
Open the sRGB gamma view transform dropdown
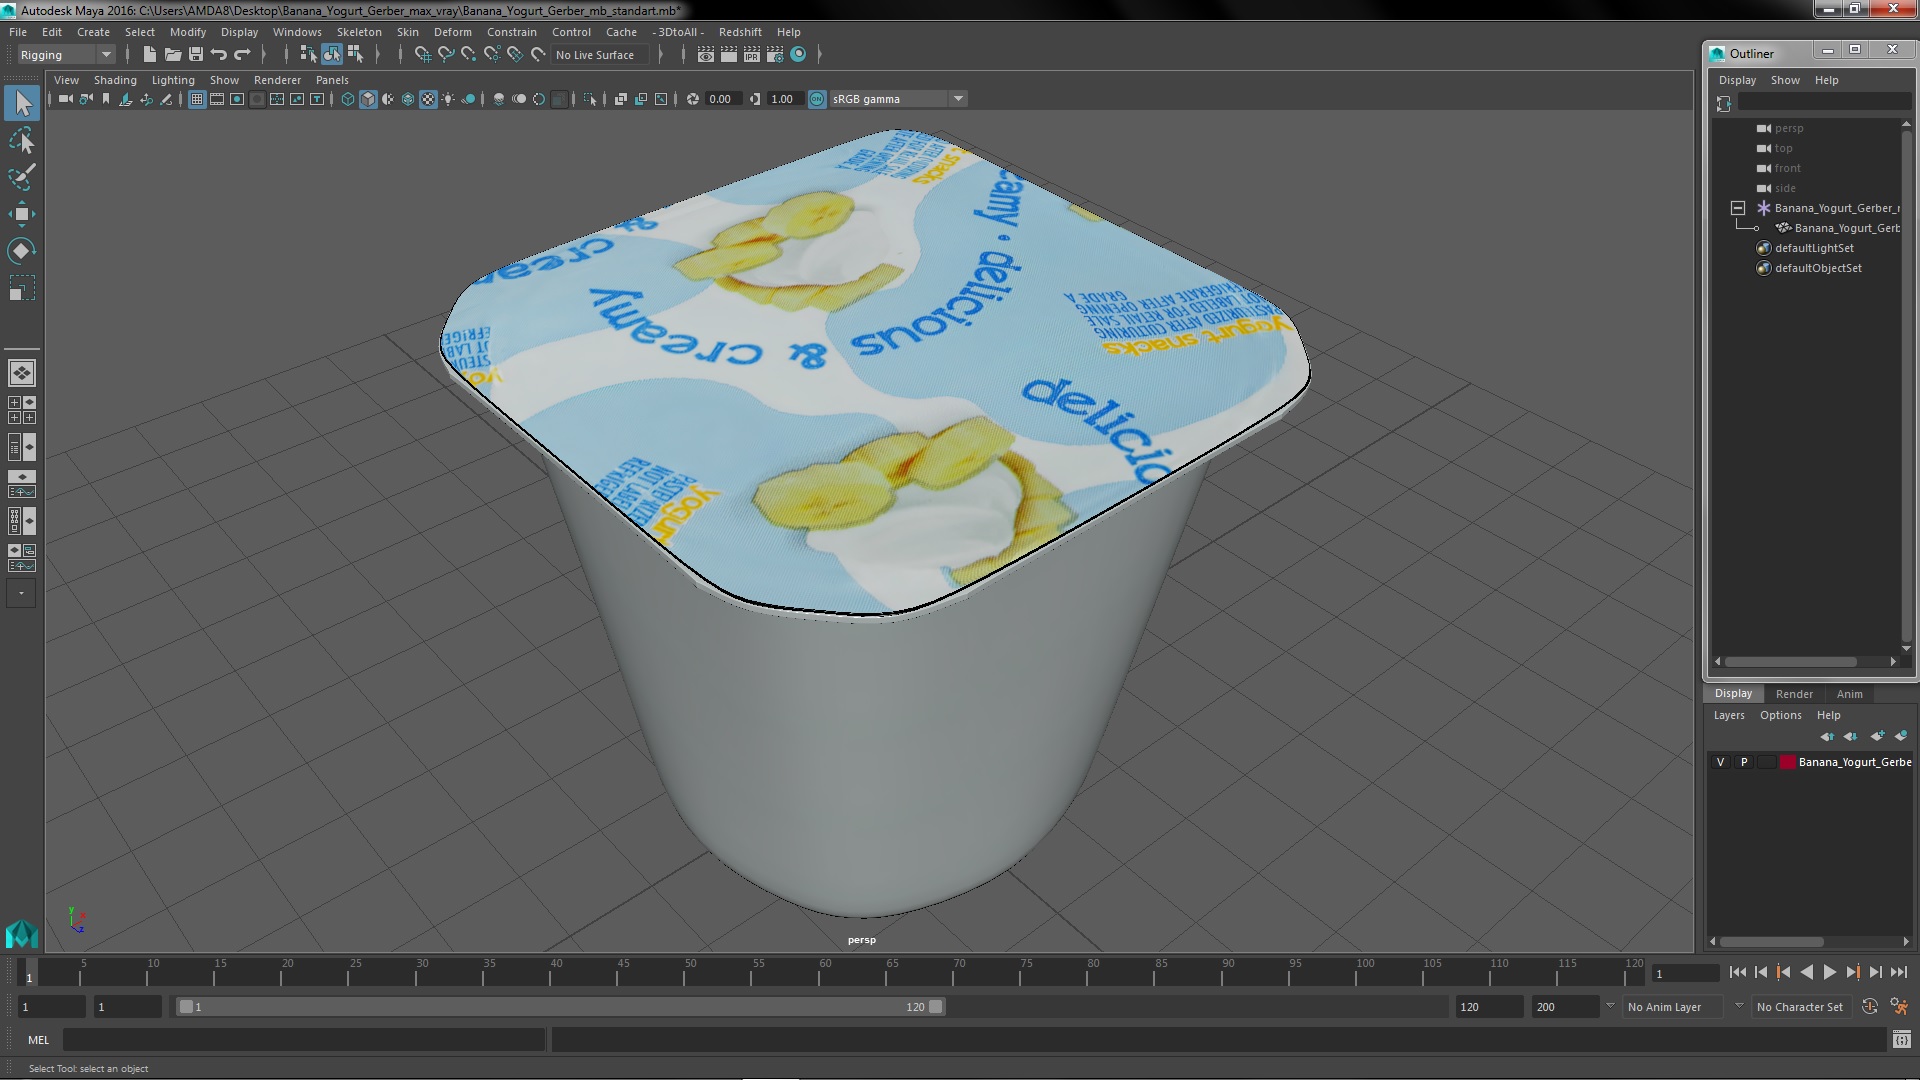(898, 99)
